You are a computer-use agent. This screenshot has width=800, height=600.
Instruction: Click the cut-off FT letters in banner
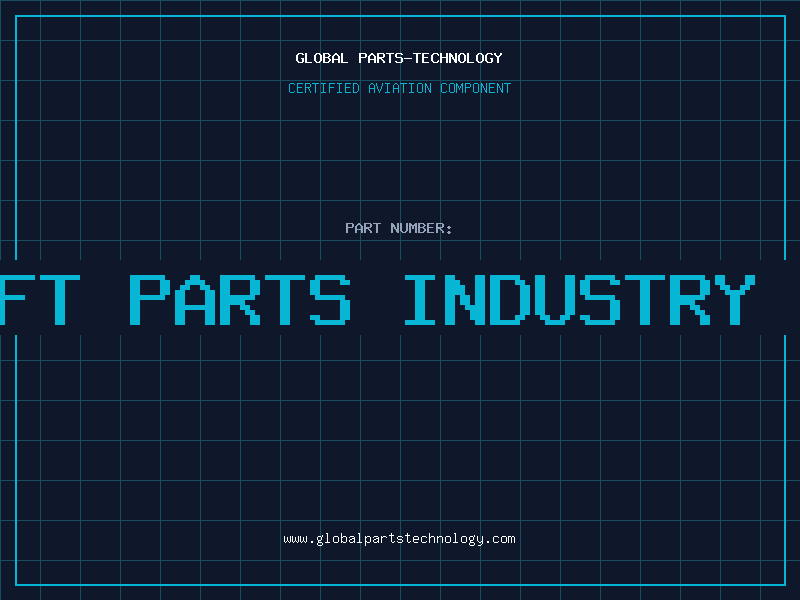[x=40, y=299]
